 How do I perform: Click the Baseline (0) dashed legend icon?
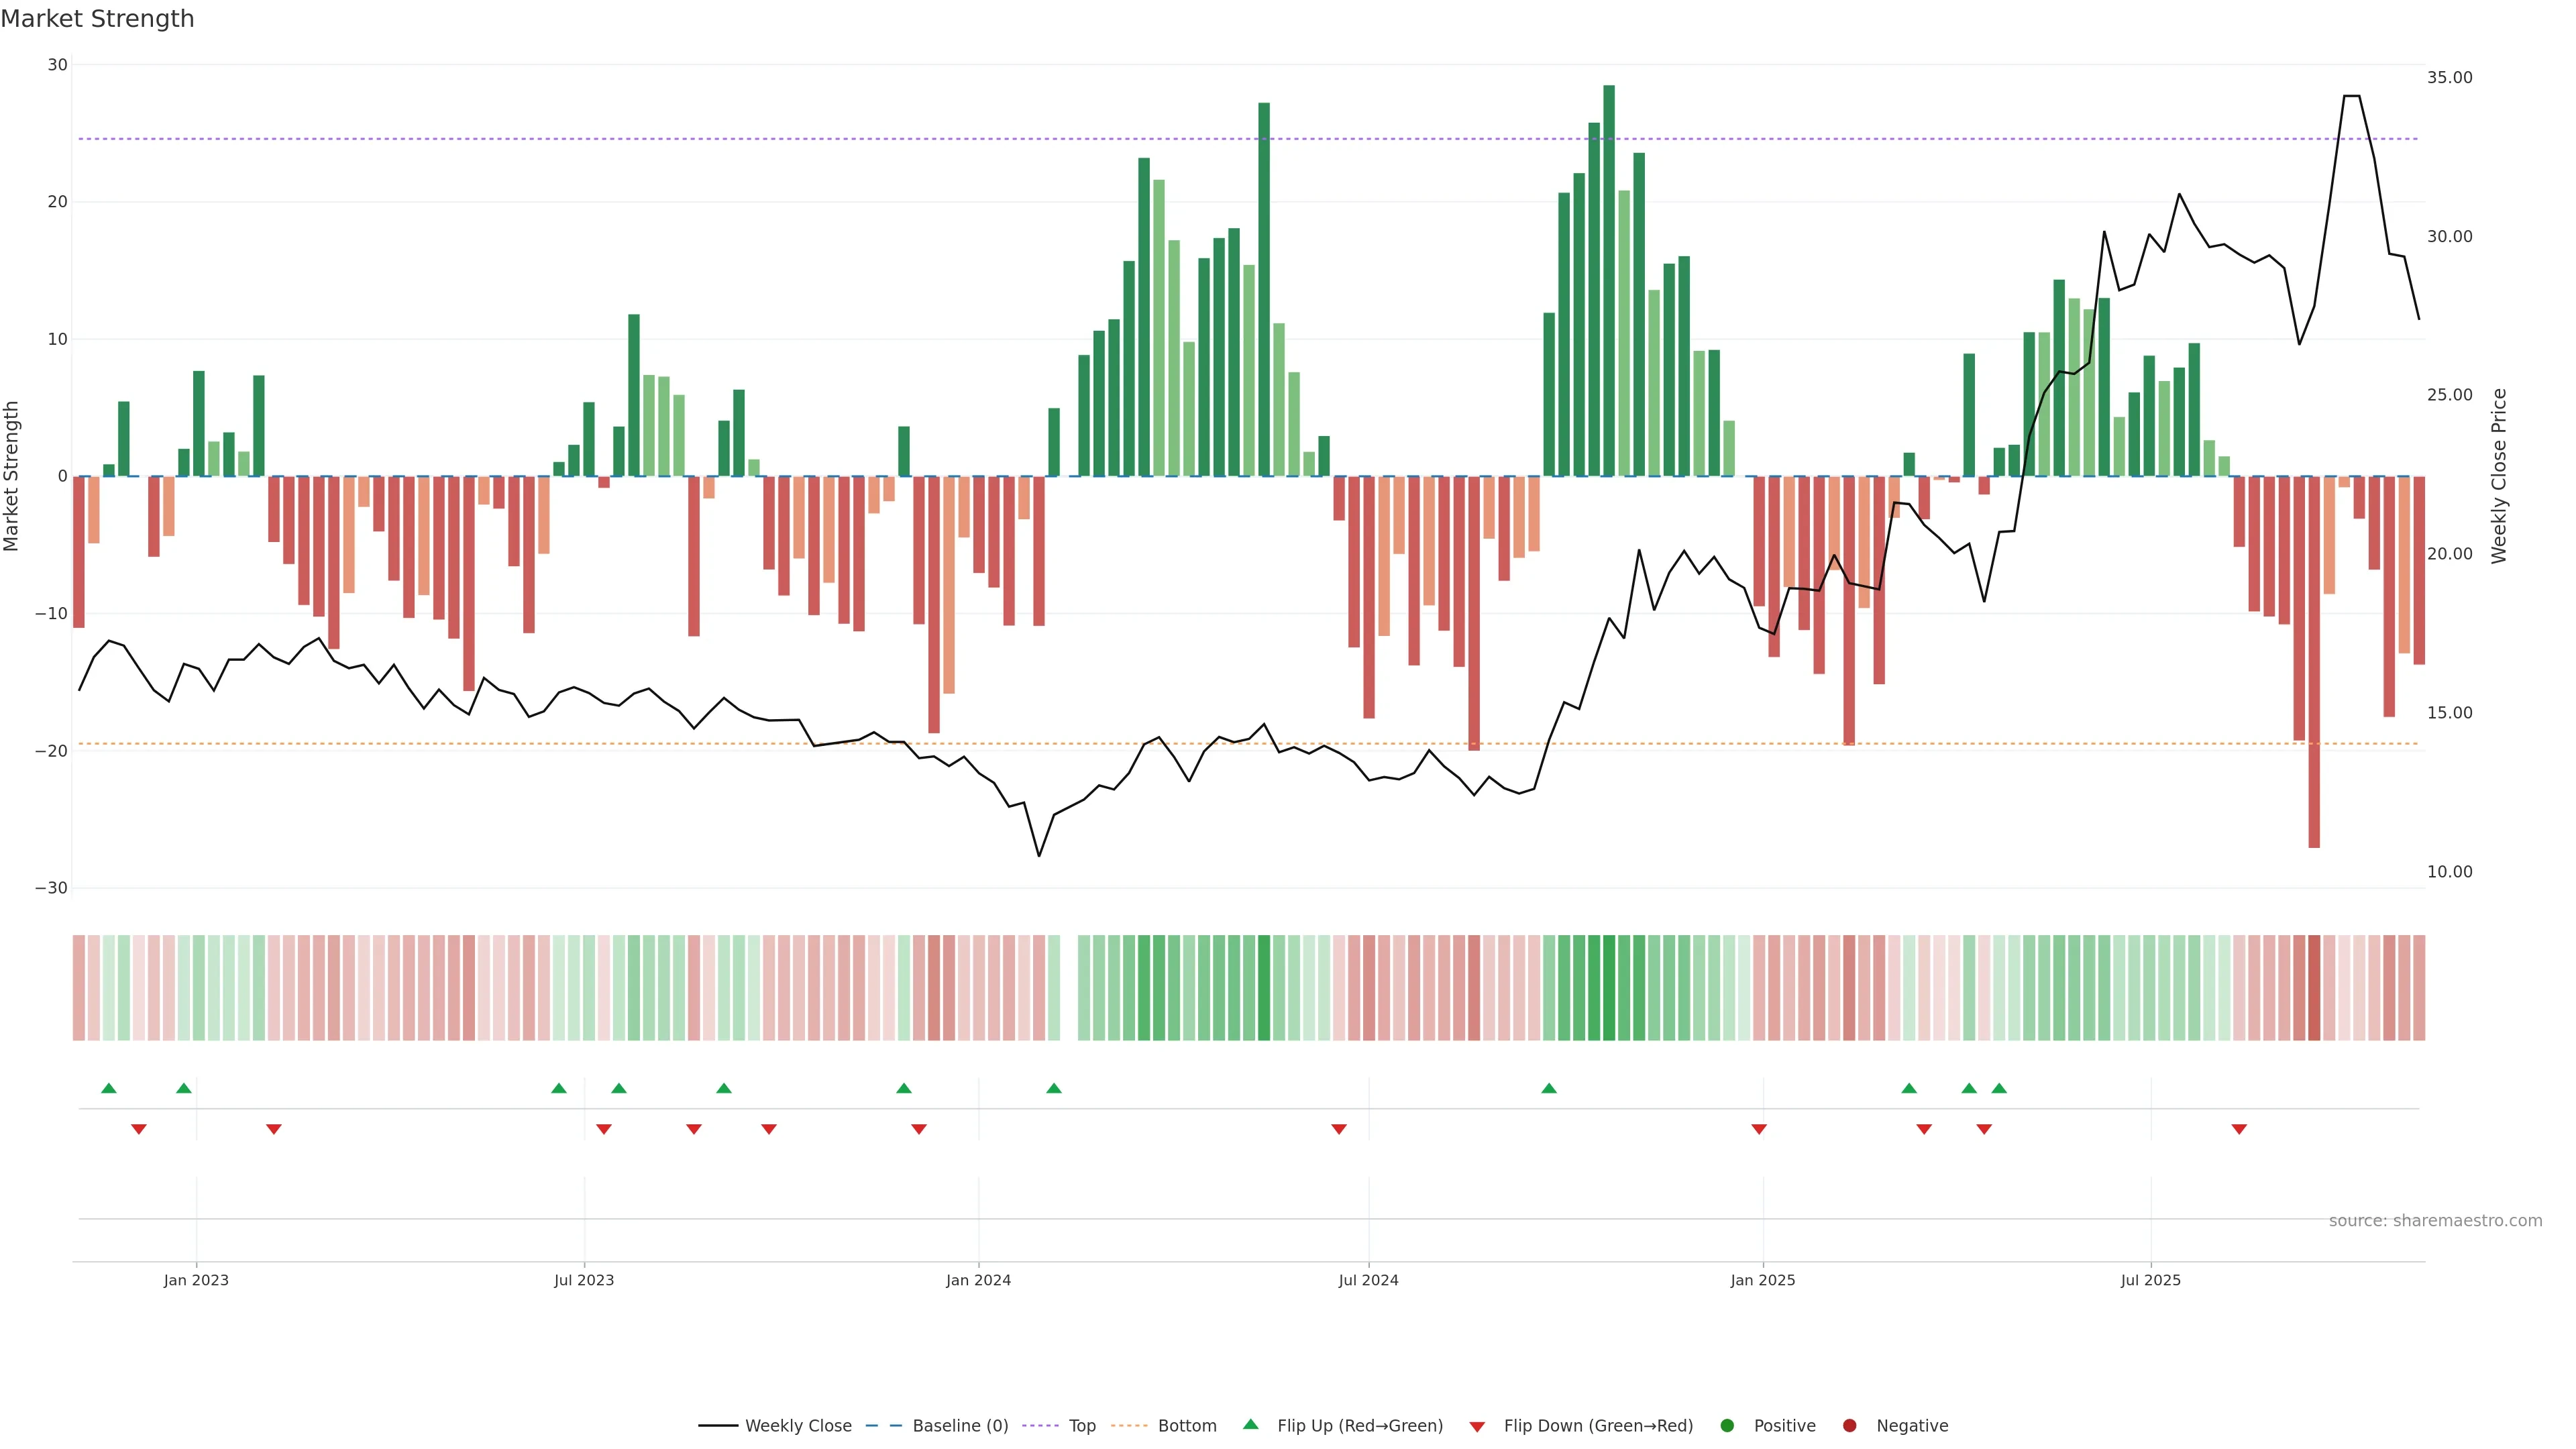tap(883, 1426)
